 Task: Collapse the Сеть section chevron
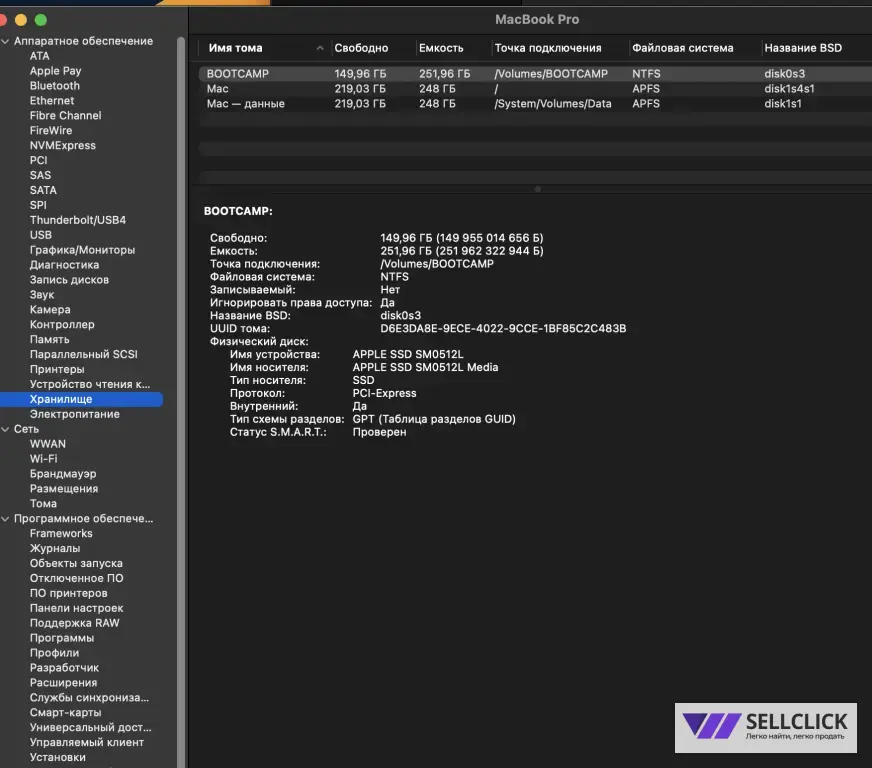pyautogui.click(x=6, y=429)
